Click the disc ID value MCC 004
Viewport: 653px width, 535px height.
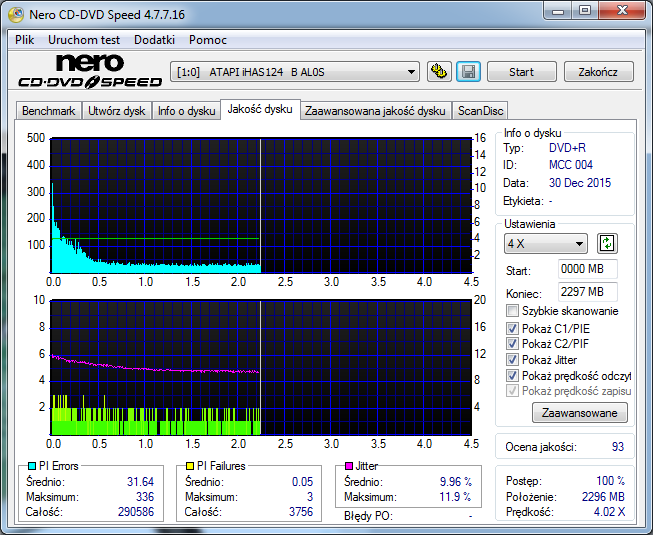(571, 165)
